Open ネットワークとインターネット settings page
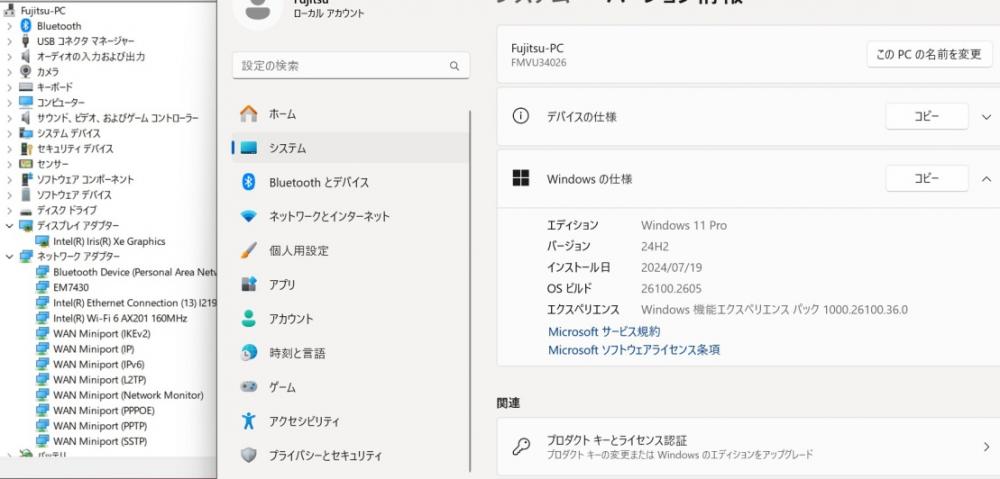Image resolution: width=1000 pixels, height=479 pixels. [350, 216]
